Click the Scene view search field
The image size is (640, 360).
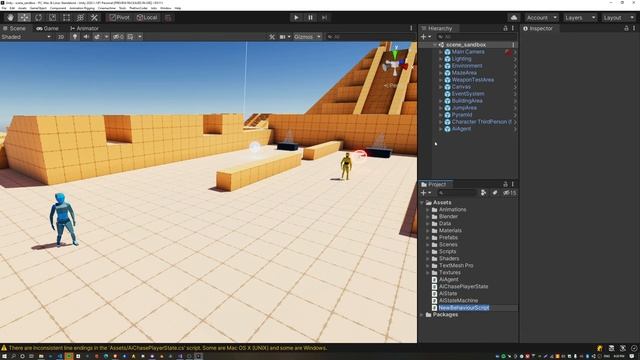[x=370, y=37]
